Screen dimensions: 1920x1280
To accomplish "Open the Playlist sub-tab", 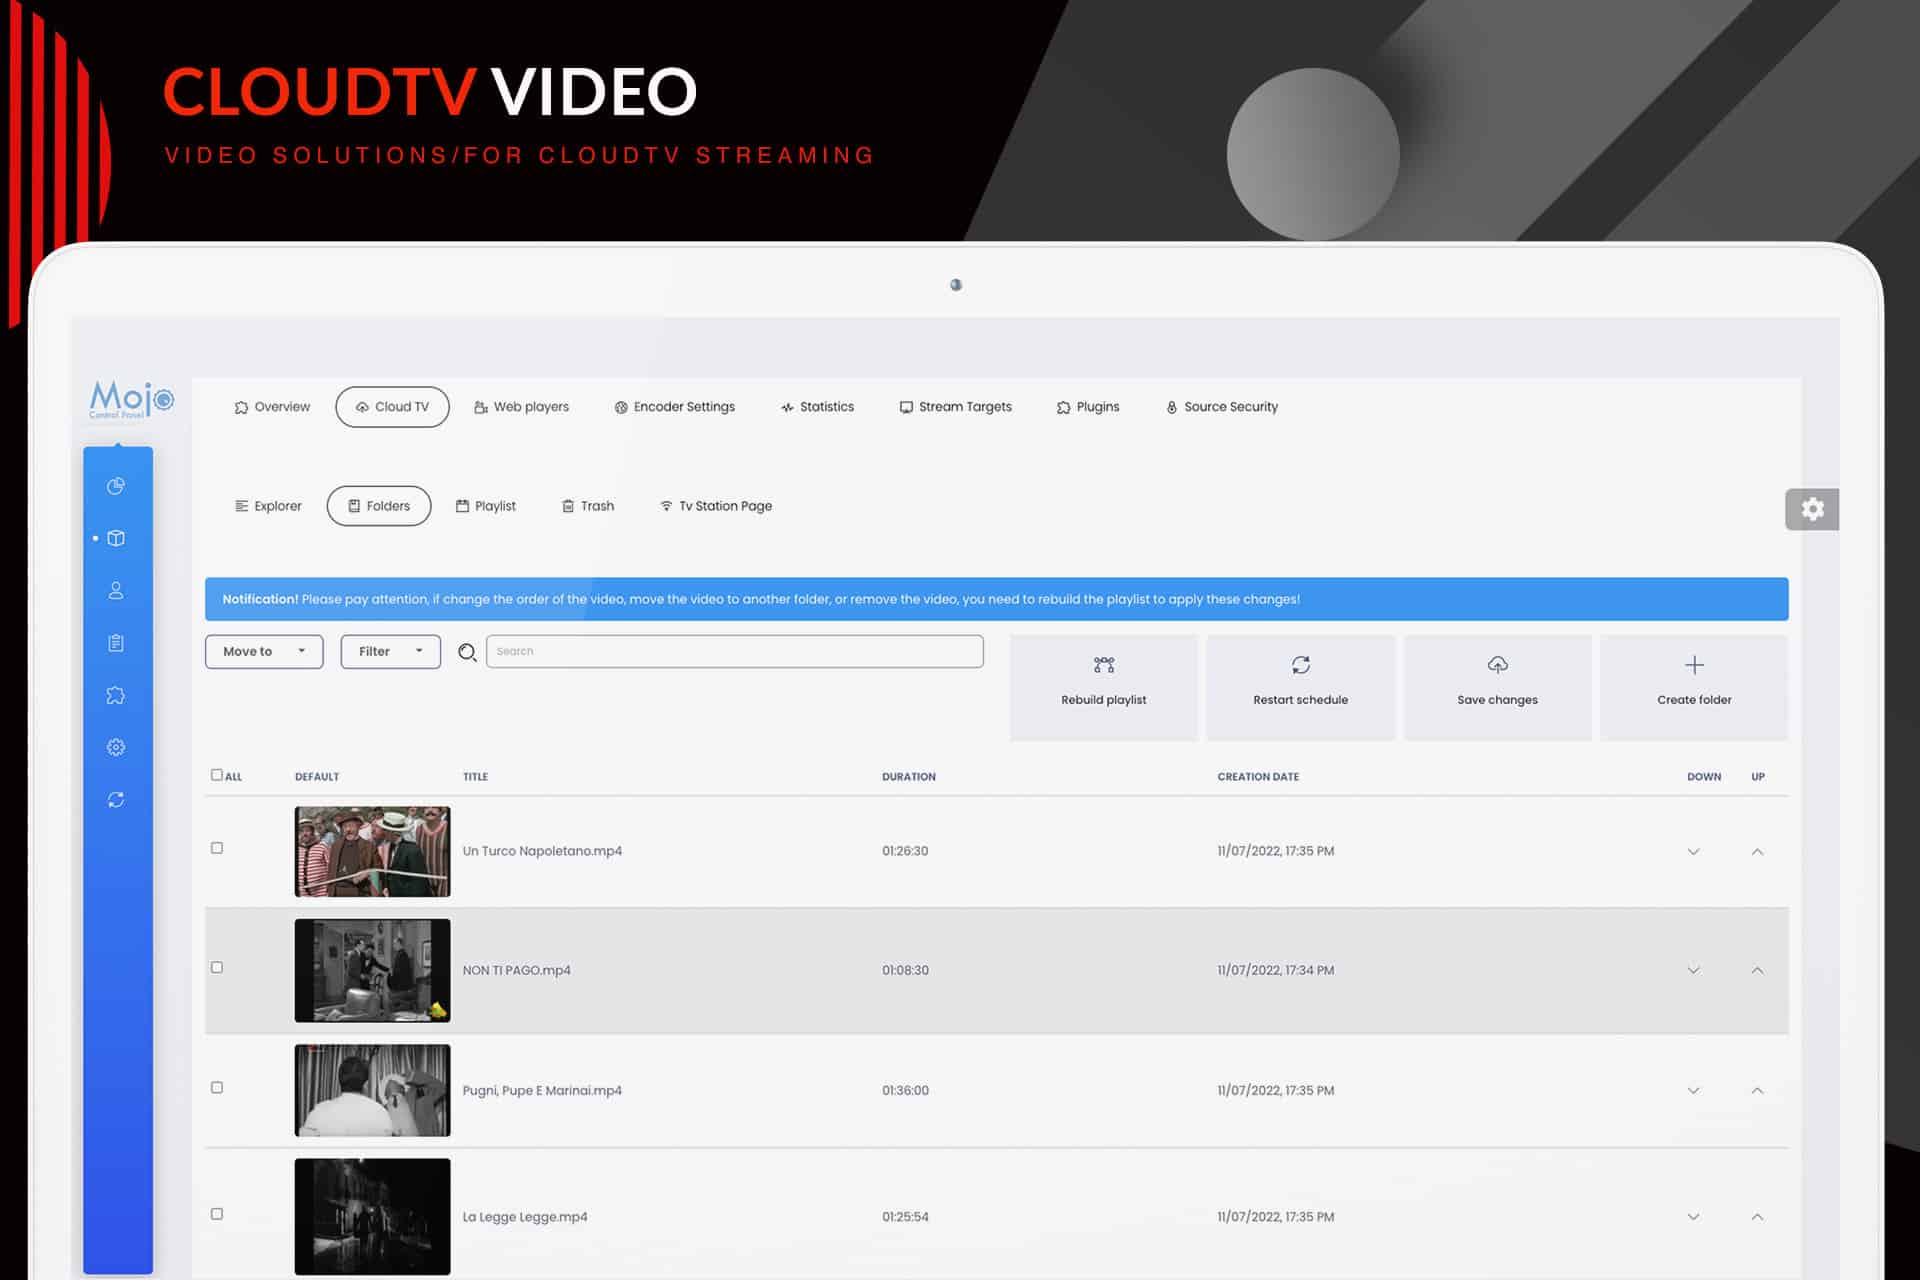I will pos(486,506).
